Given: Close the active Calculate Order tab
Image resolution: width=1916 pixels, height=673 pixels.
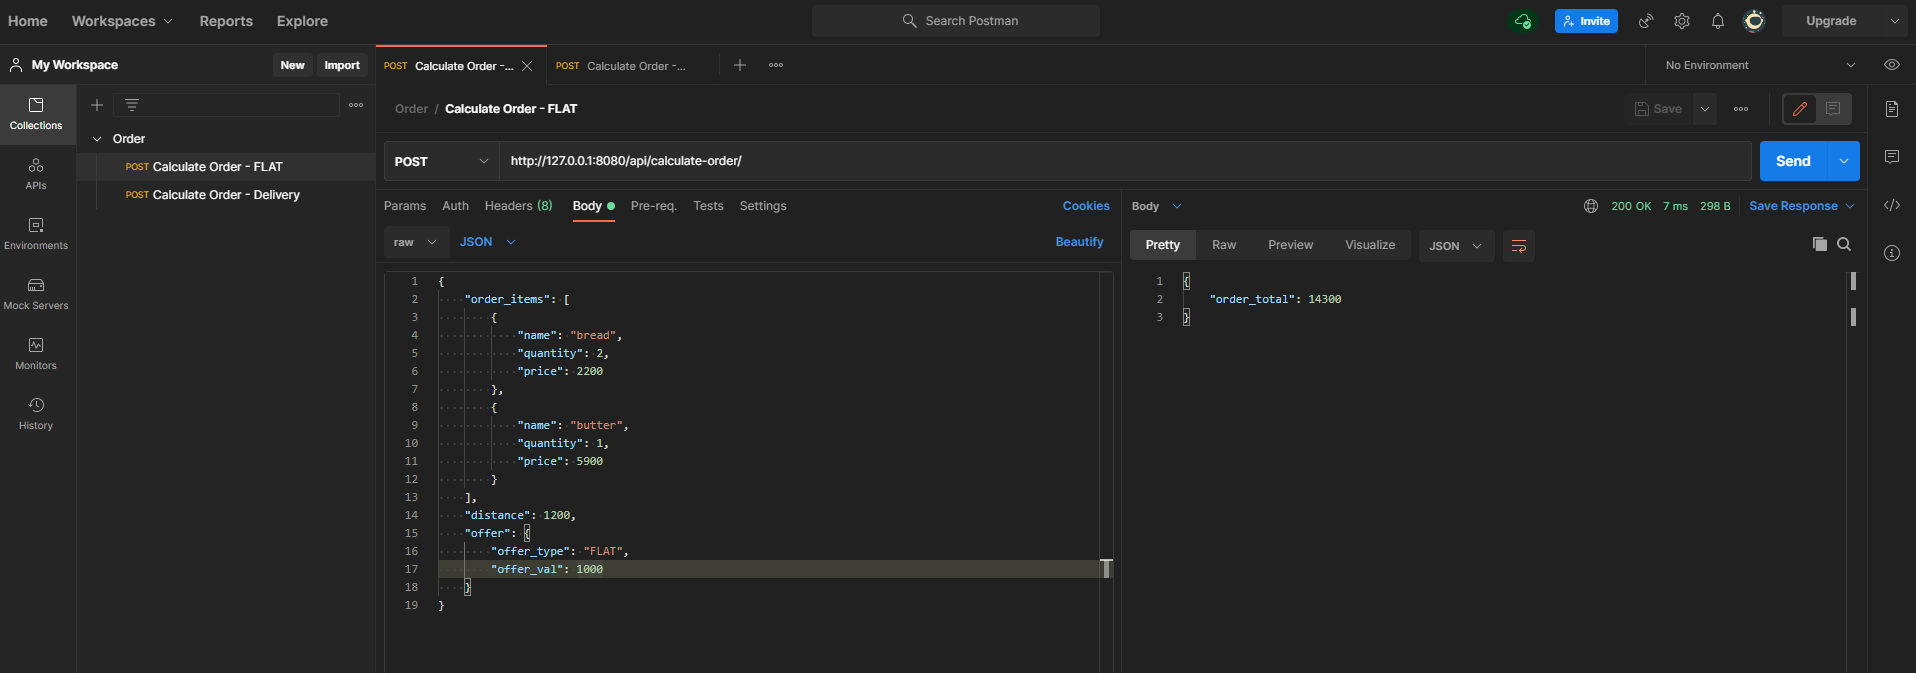Looking at the screenshot, I should [x=527, y=66].
